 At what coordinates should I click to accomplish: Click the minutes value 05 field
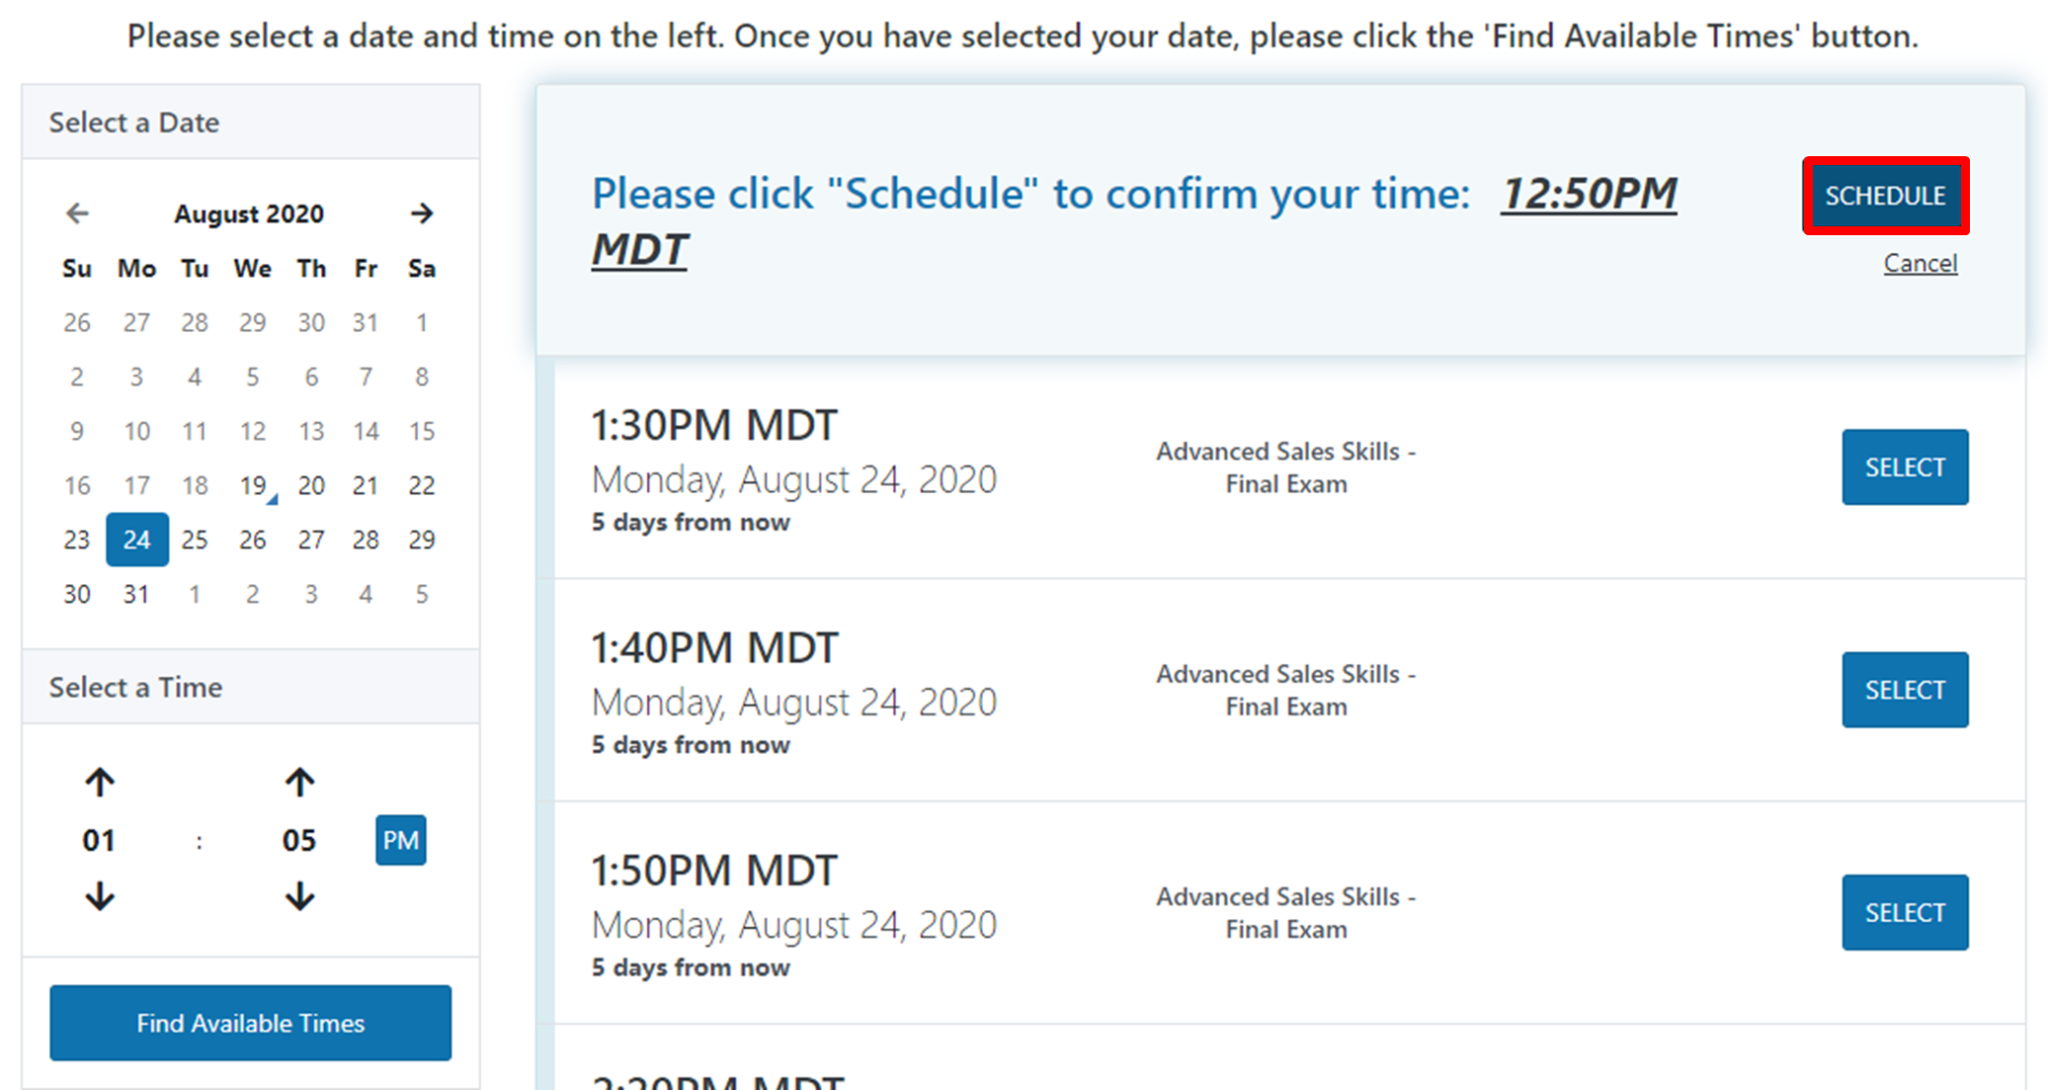pos(299,840)
